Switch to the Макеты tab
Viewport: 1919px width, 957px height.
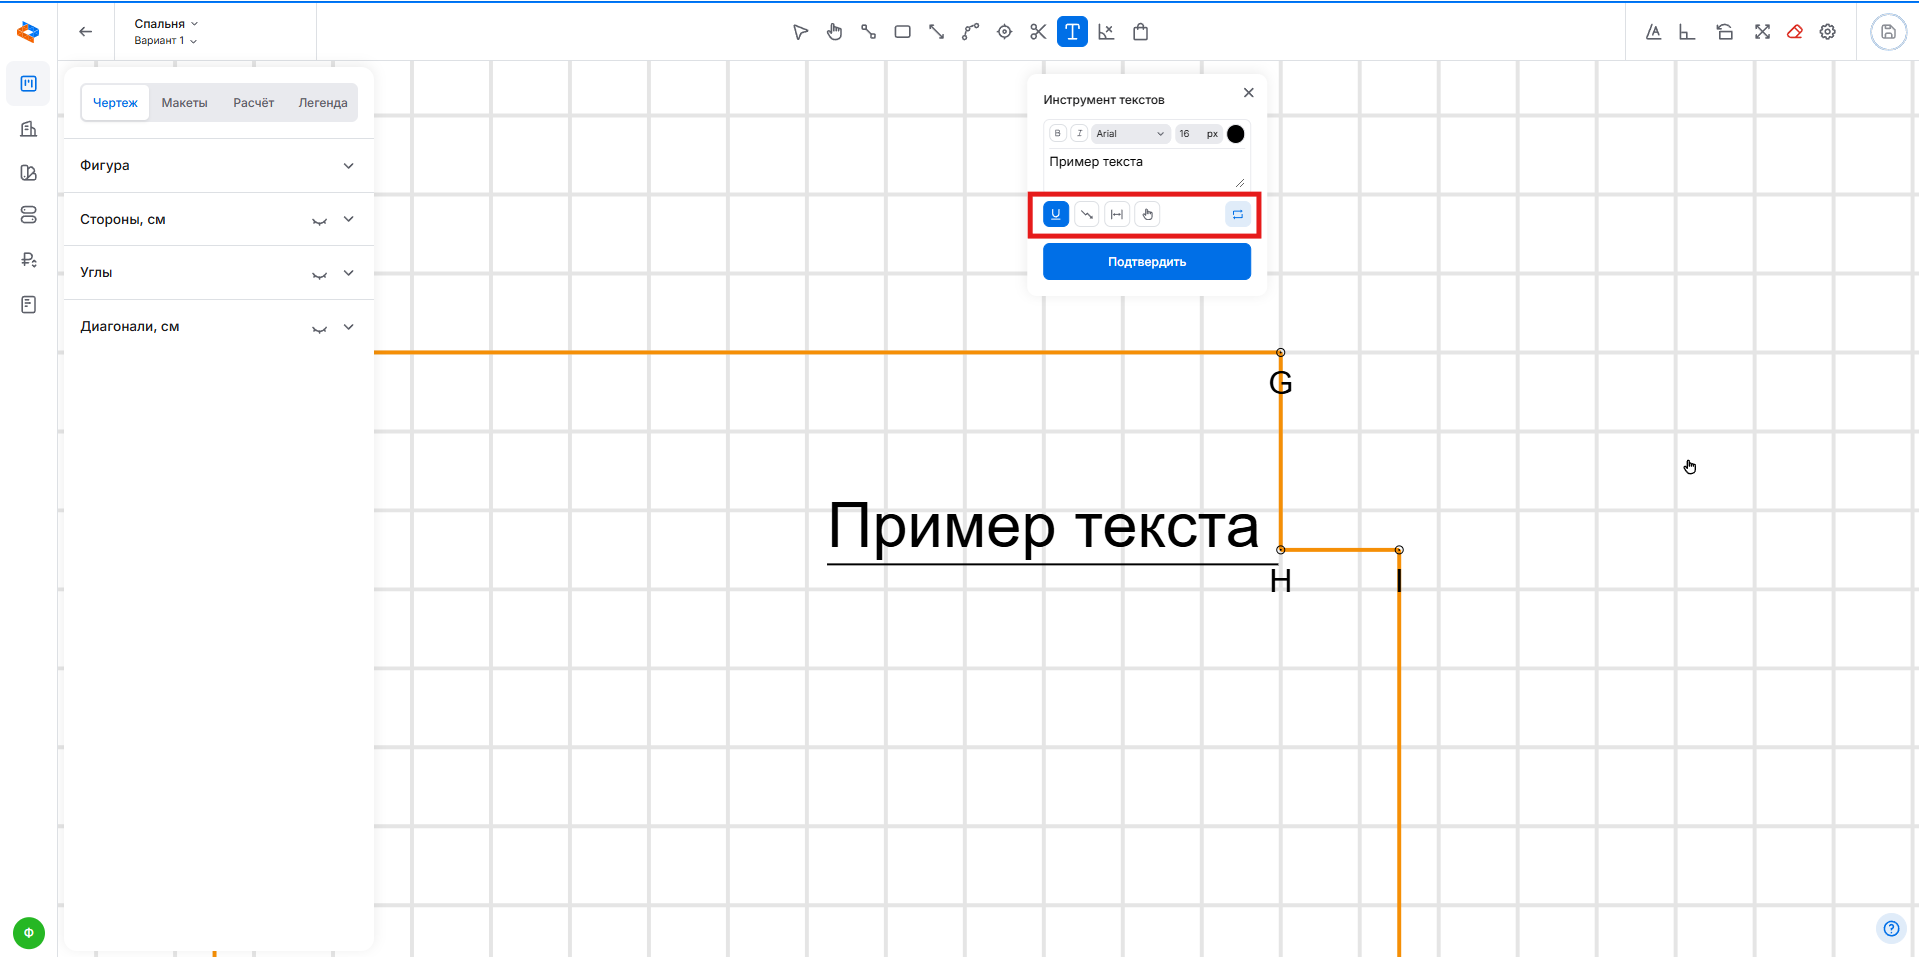pyautogui.click(x=184, y=103)
